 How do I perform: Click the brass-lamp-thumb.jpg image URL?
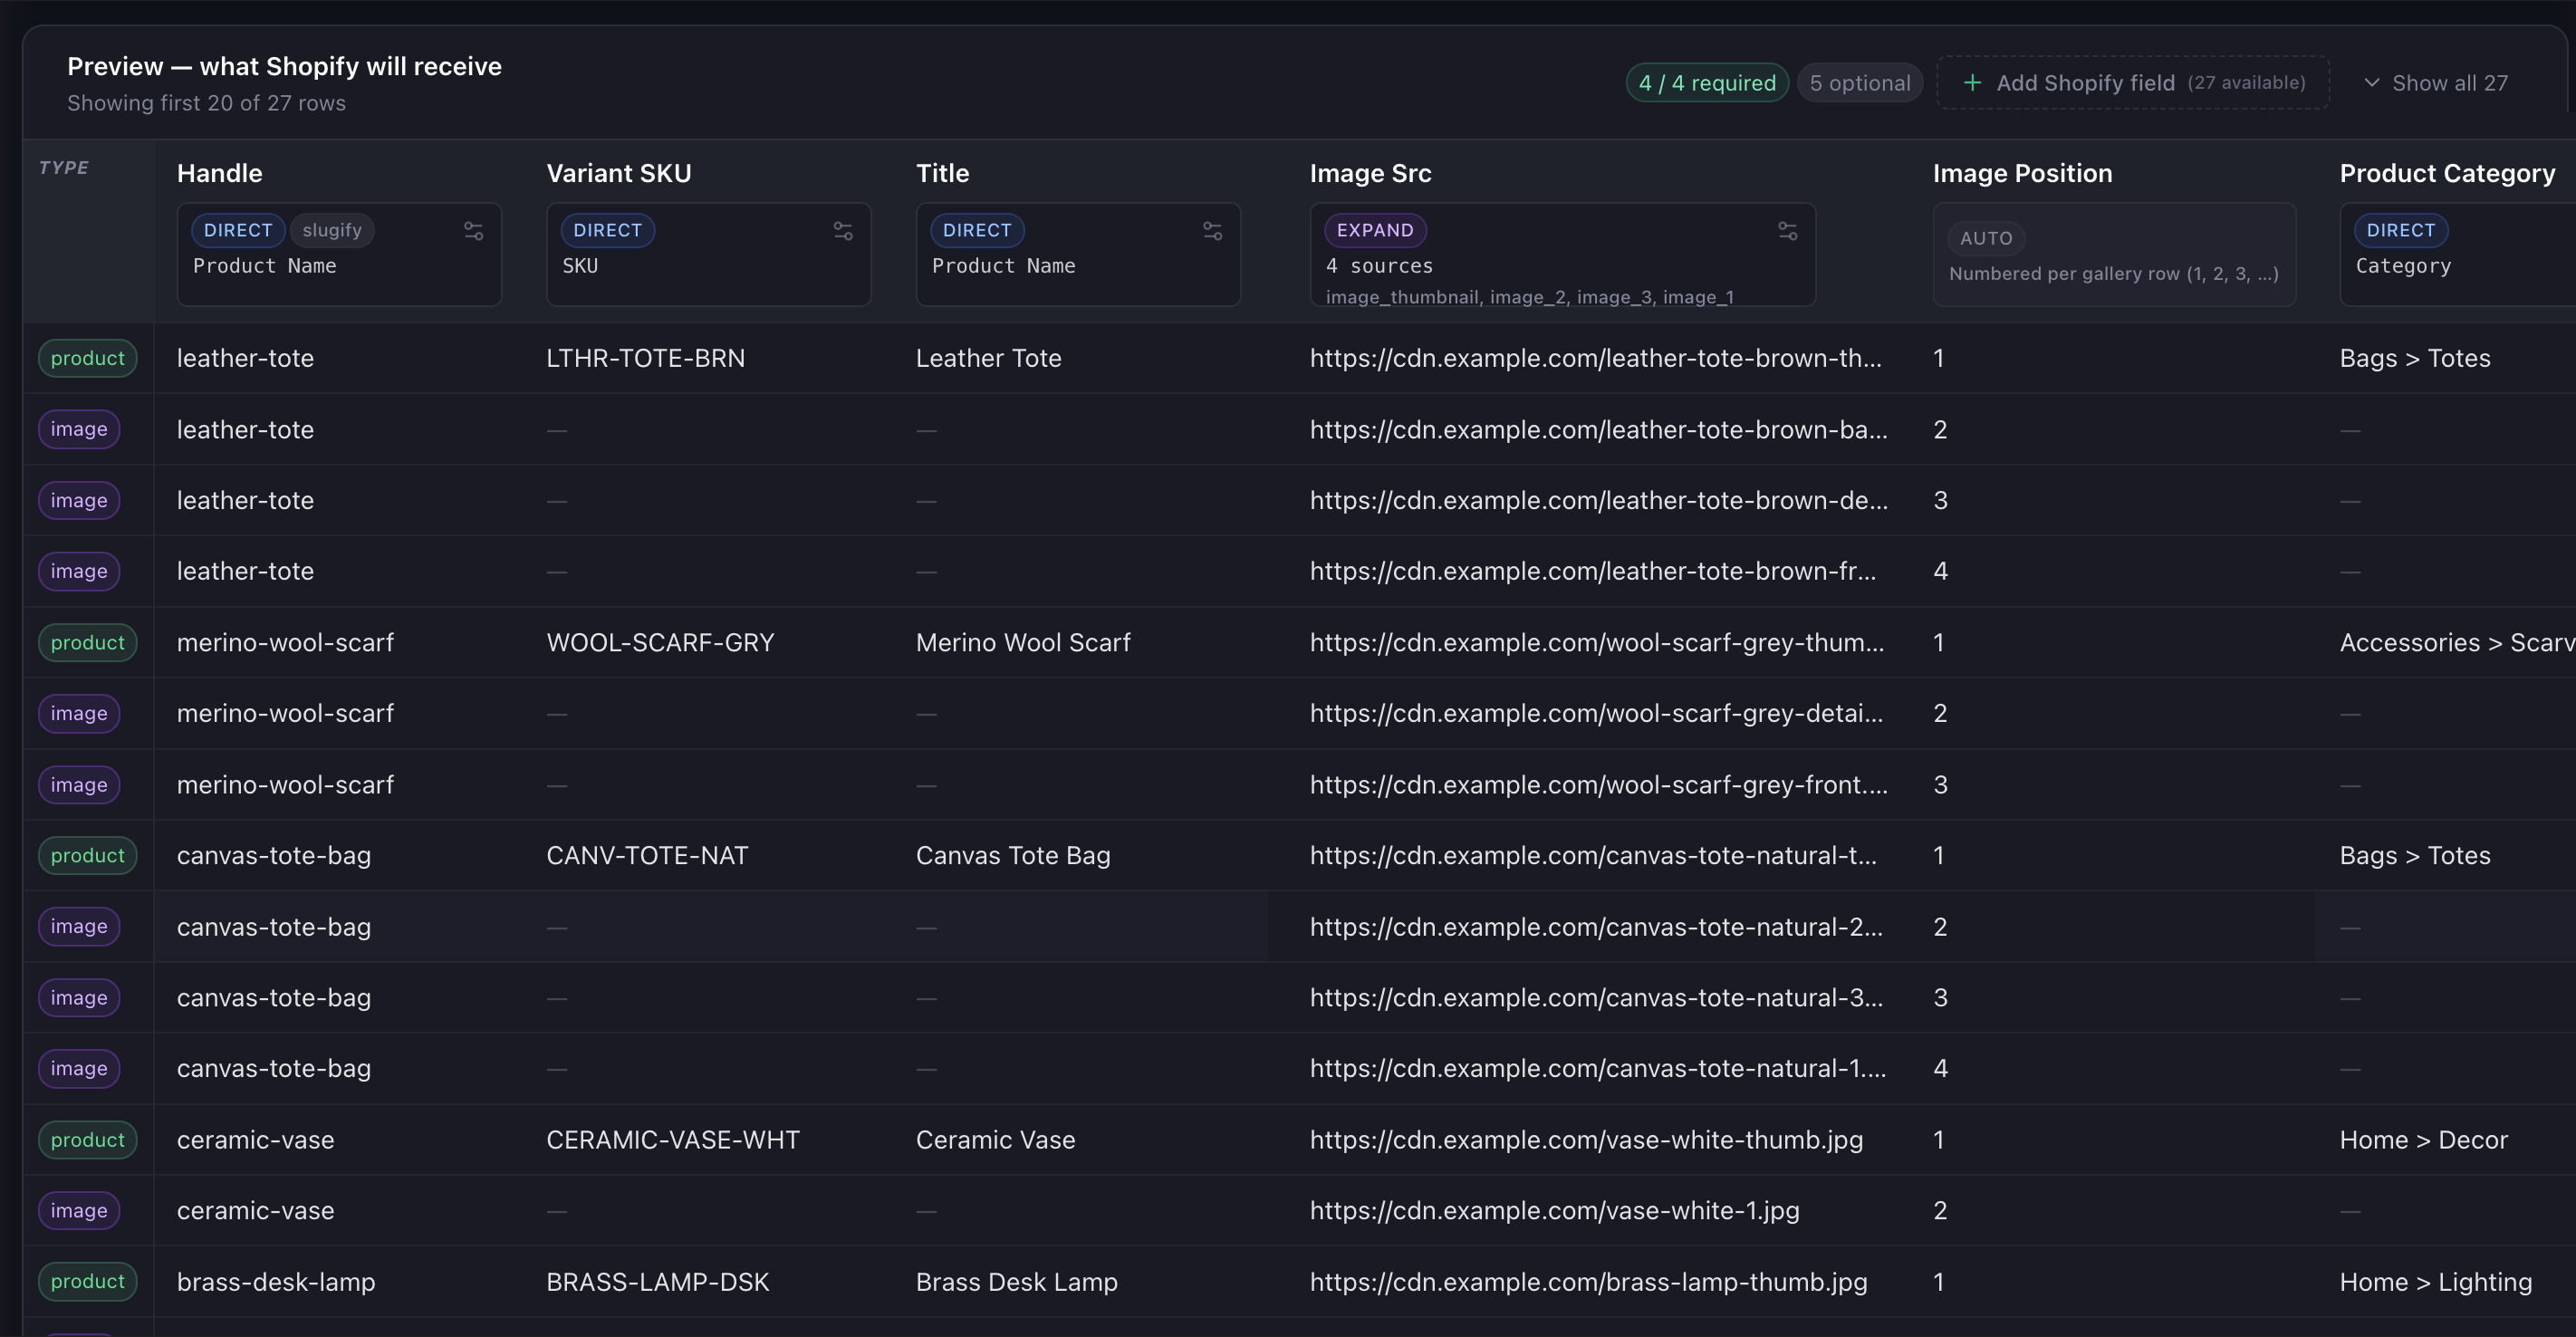pyautogui.click(x=1588, y=1281)
